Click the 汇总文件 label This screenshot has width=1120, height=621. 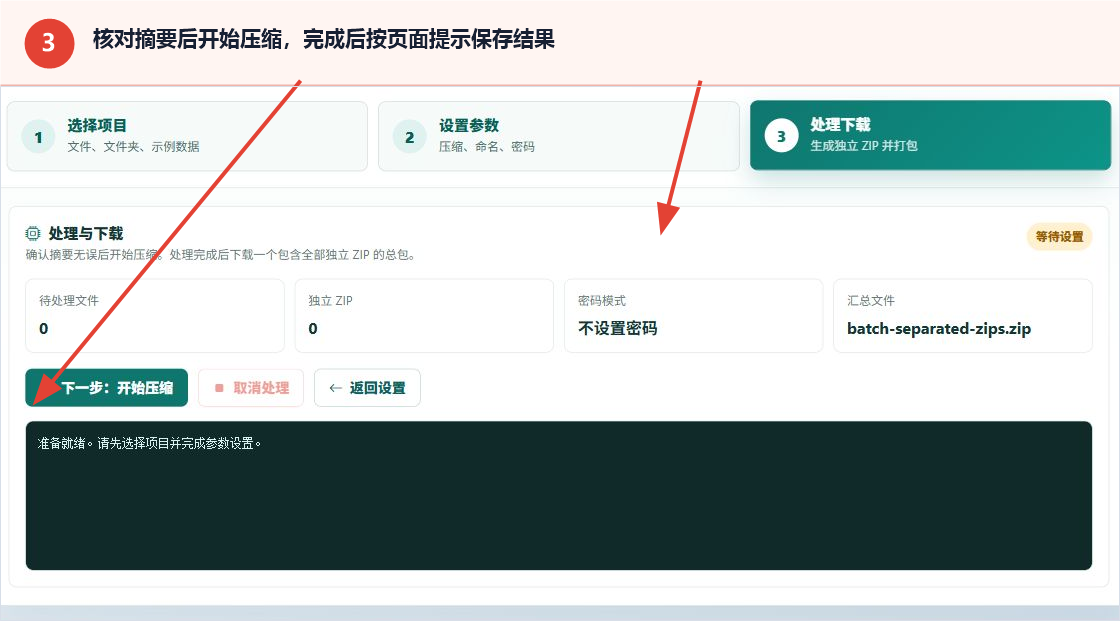pos(871,301)
